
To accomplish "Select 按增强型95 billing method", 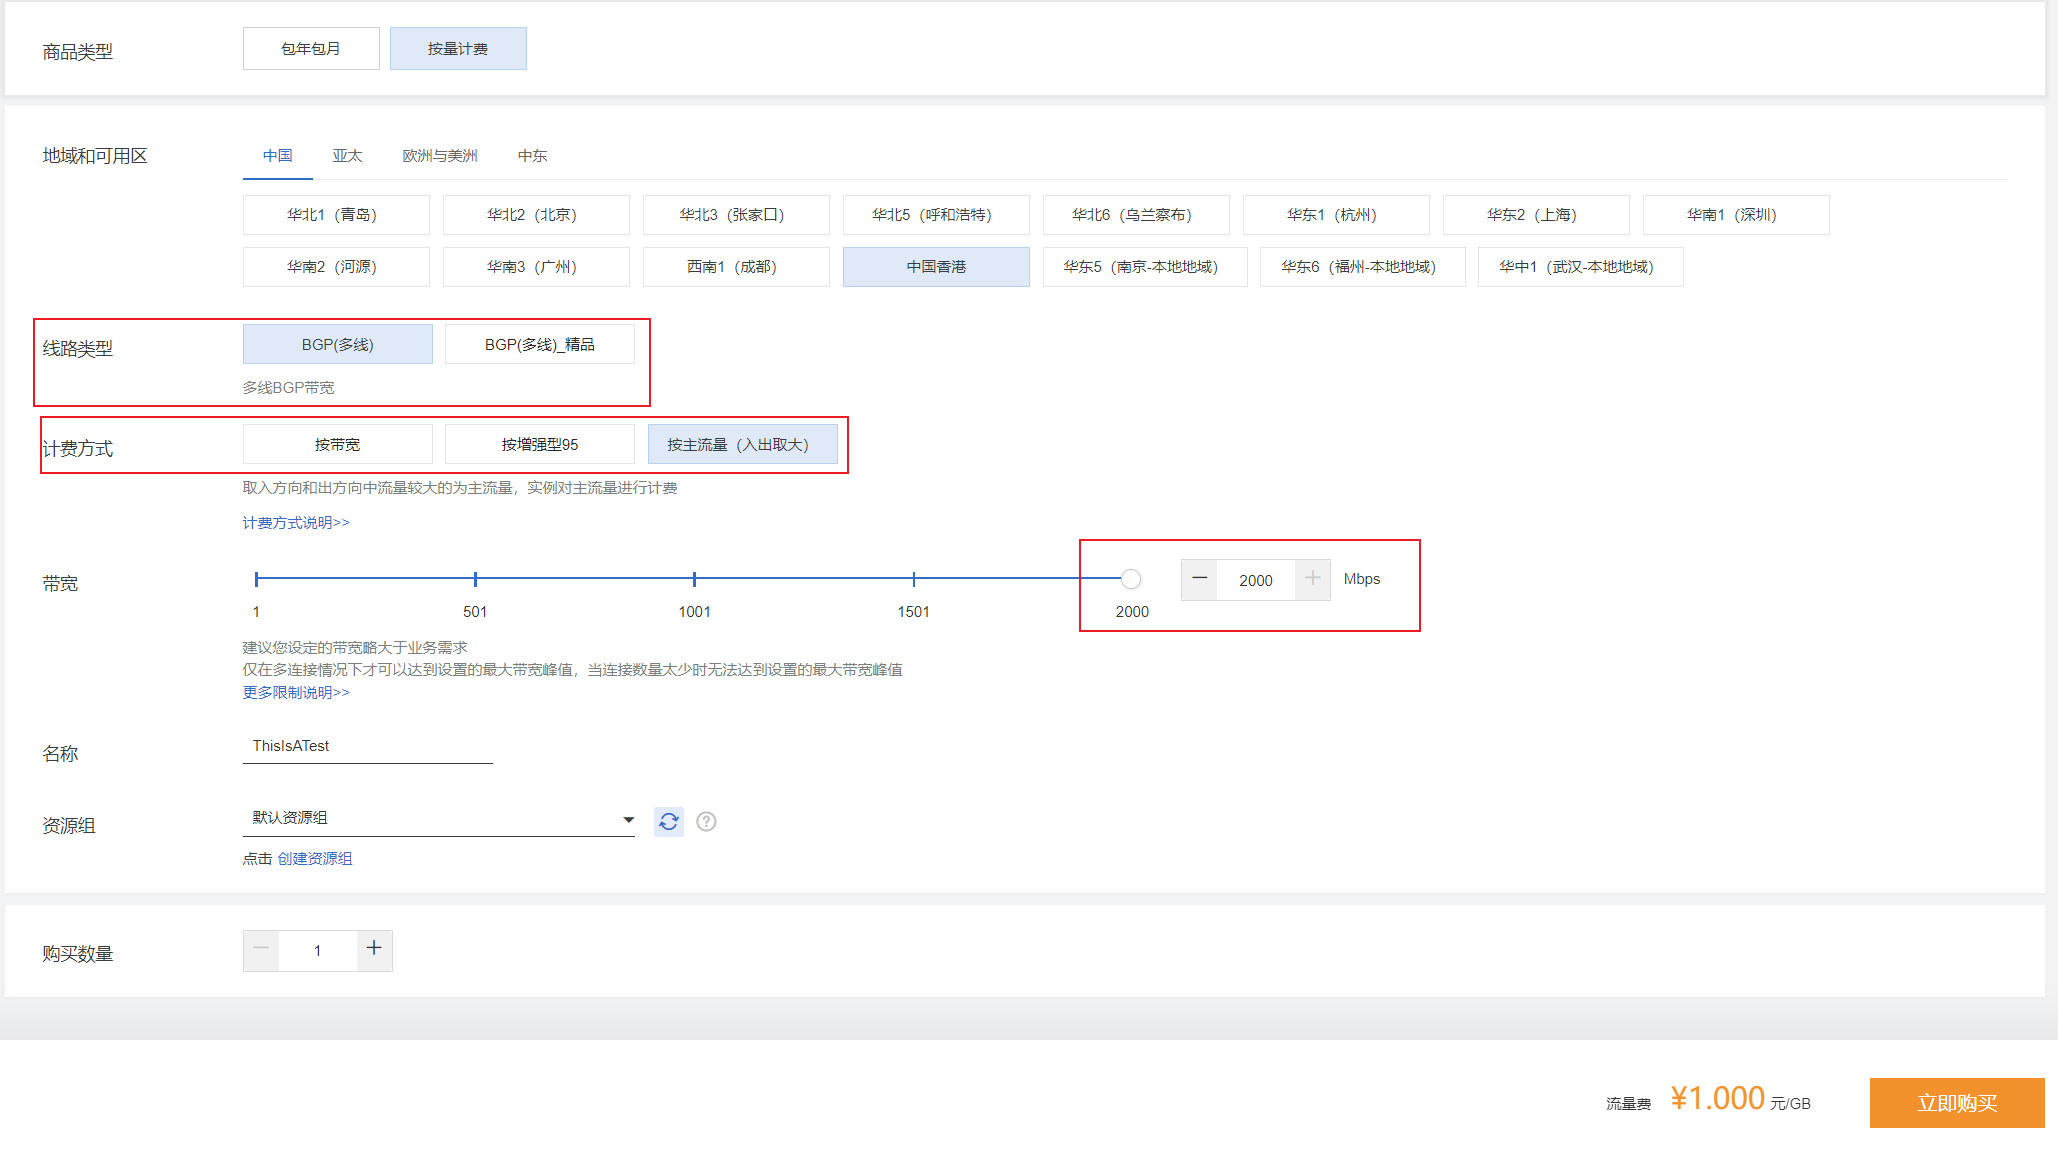I will tap(540, 444).
